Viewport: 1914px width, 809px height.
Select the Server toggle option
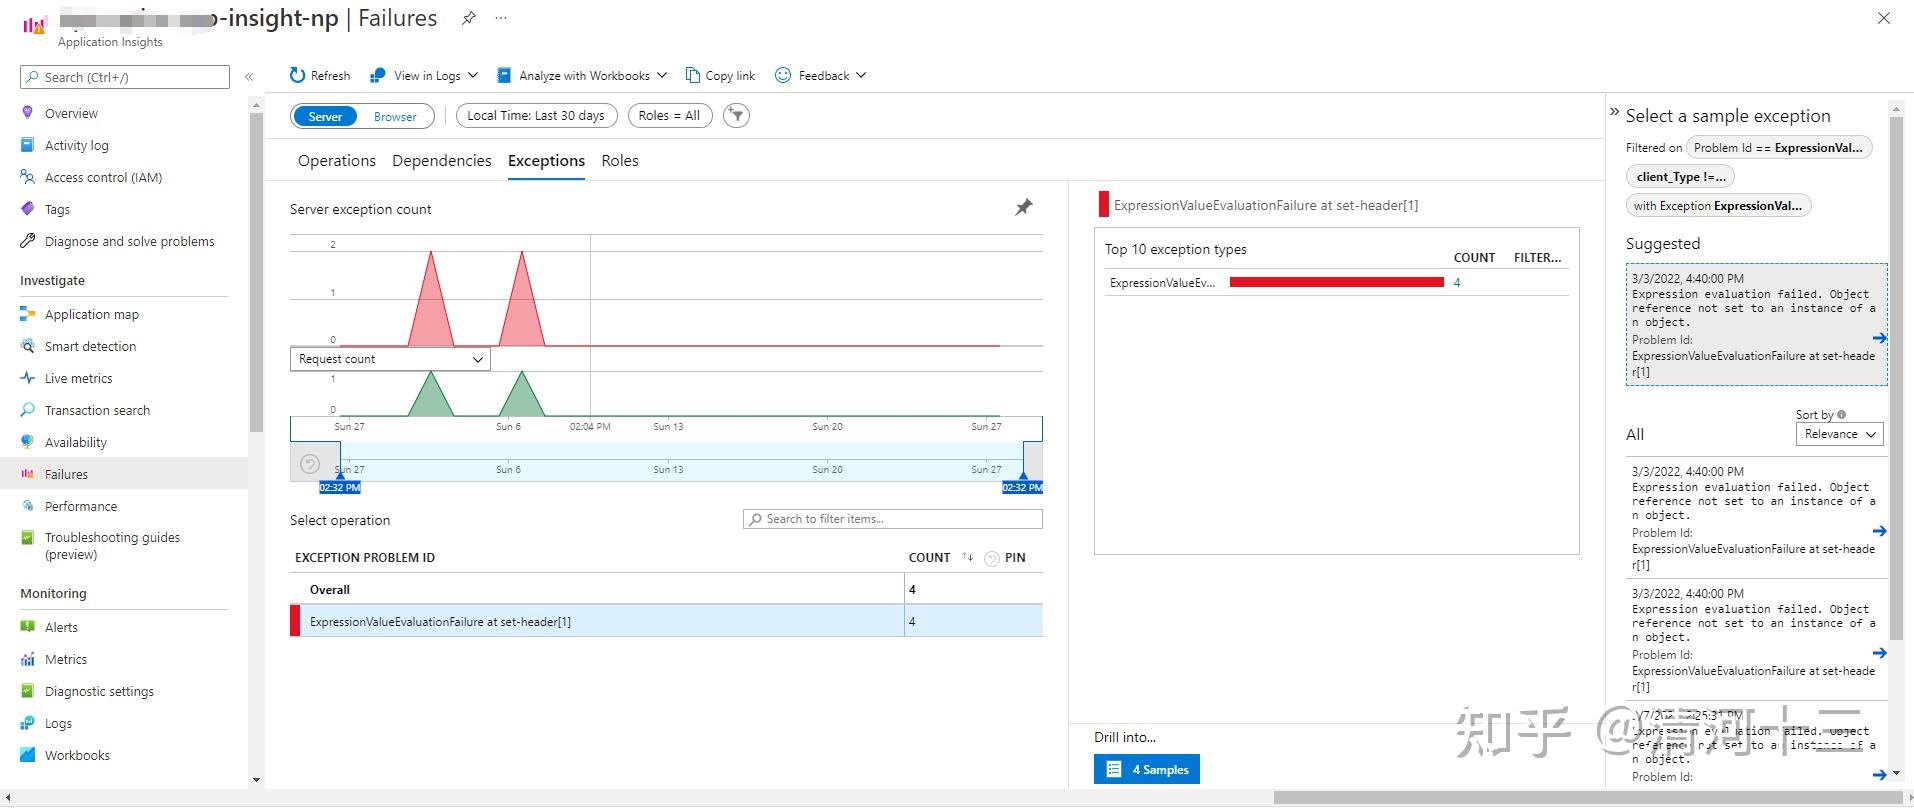tap(325, 117)
